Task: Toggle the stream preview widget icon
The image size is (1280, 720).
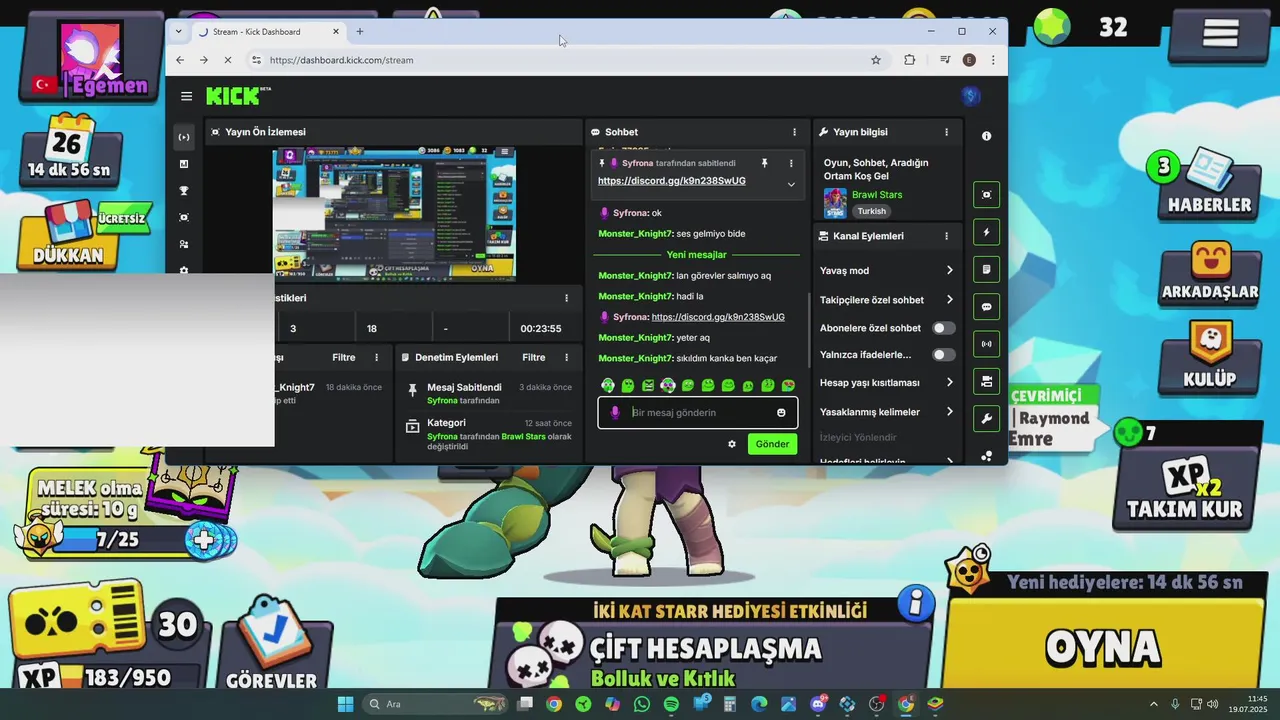Action: click(x=987, y=195)
